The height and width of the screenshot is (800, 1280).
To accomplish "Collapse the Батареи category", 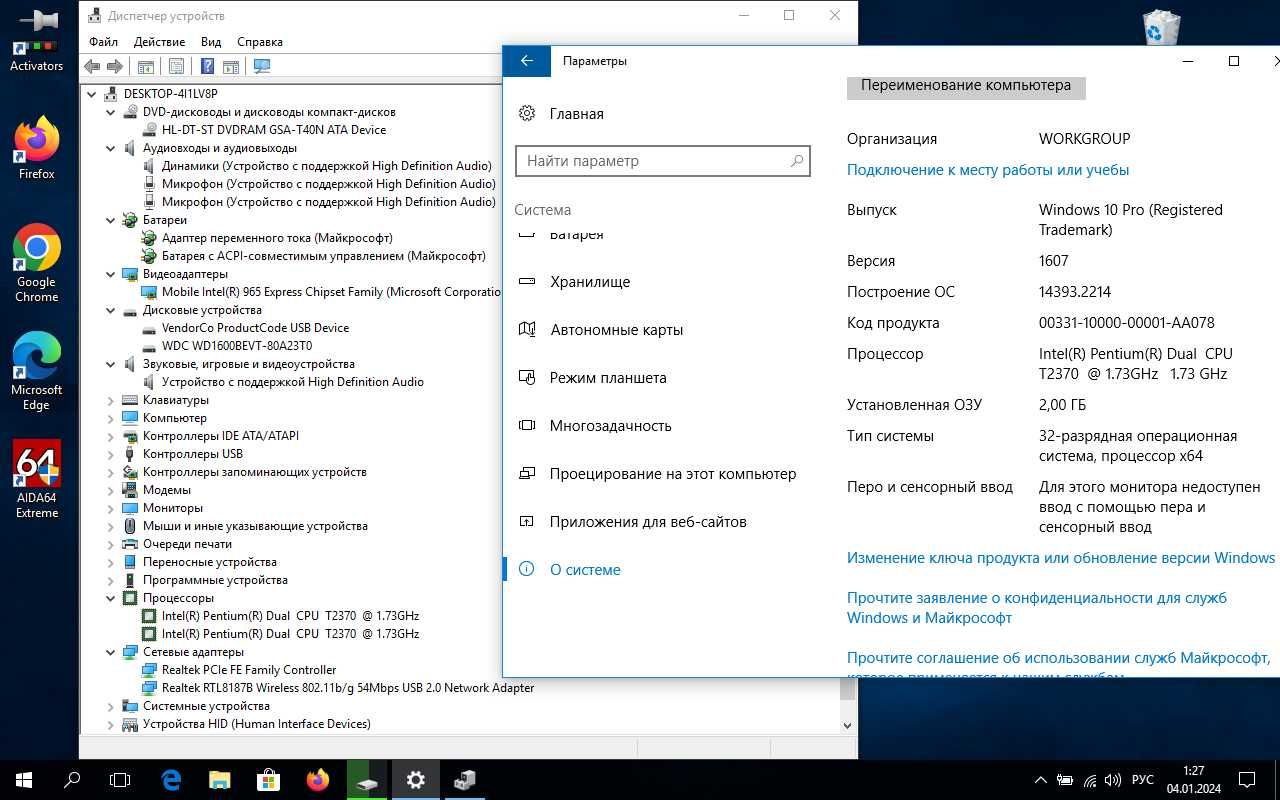I will point(111,220).
